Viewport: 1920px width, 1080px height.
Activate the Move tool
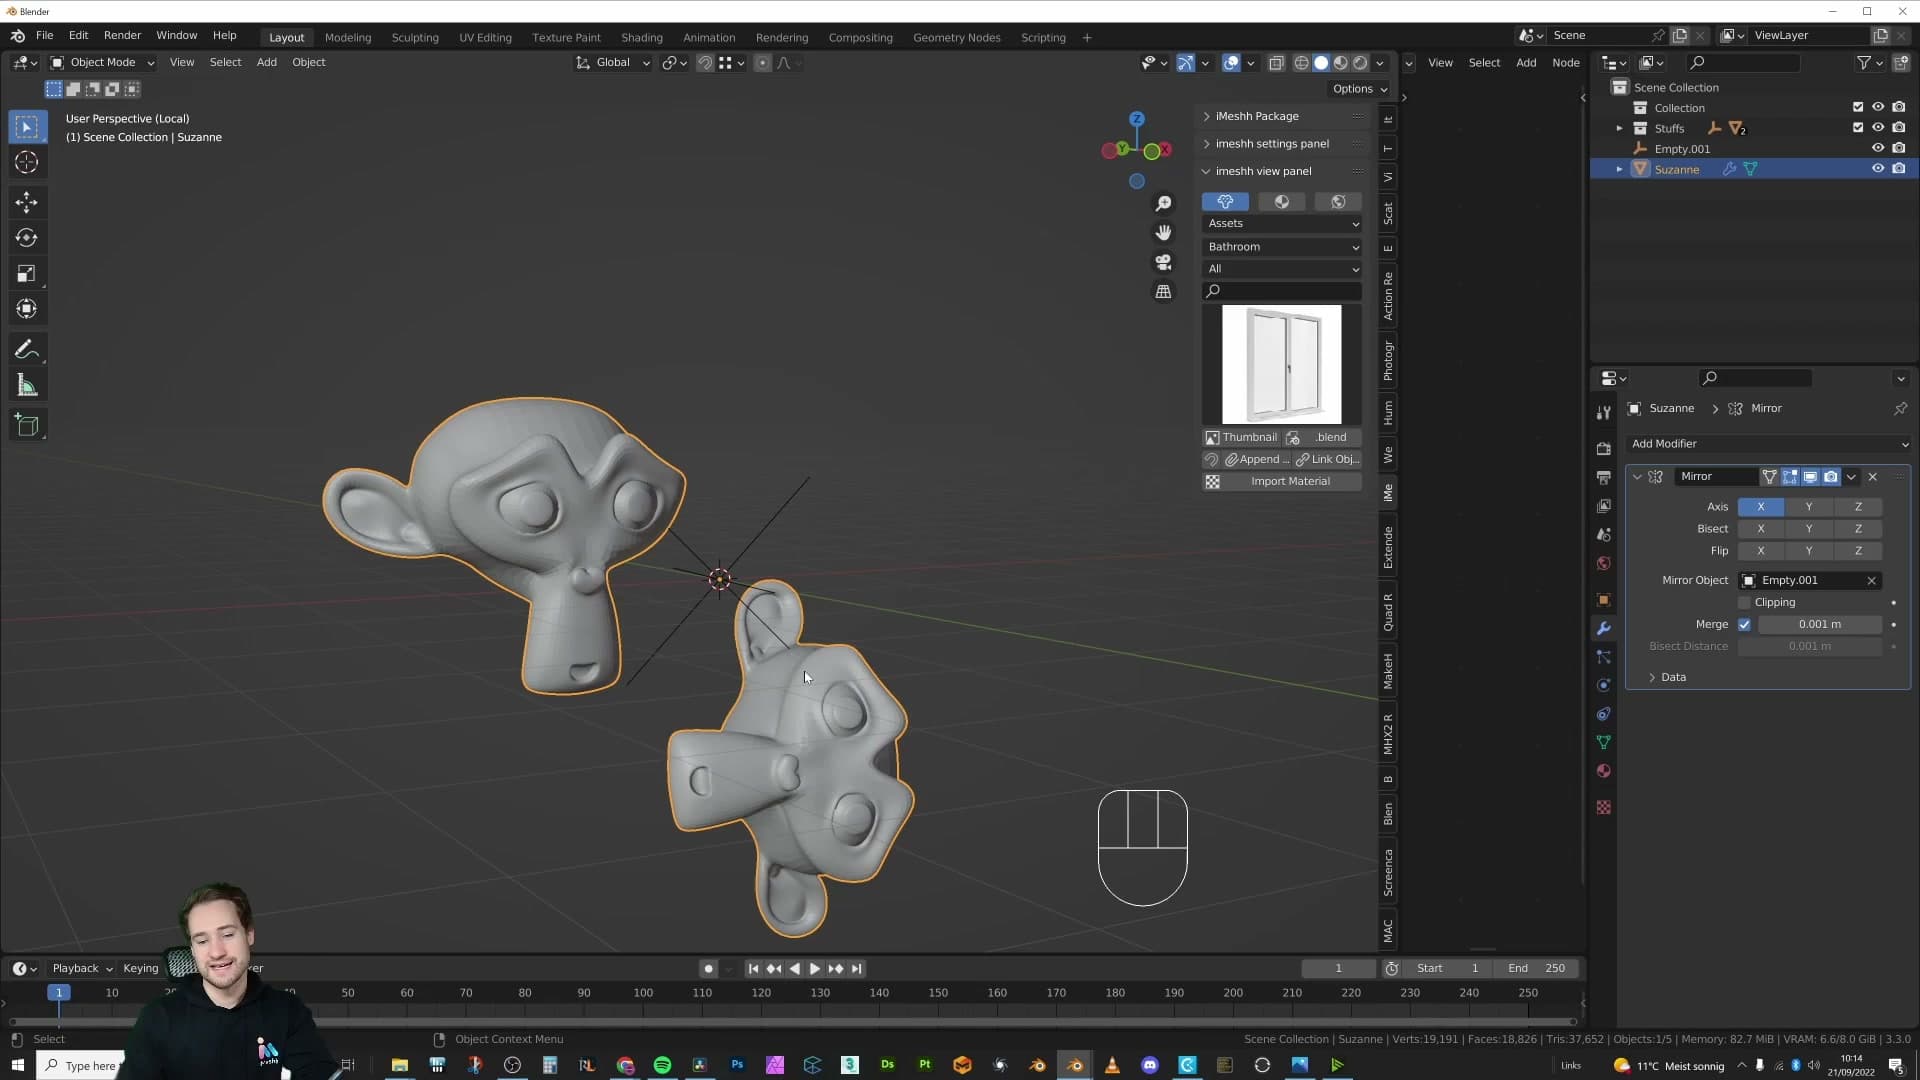[x=27, y=202]
